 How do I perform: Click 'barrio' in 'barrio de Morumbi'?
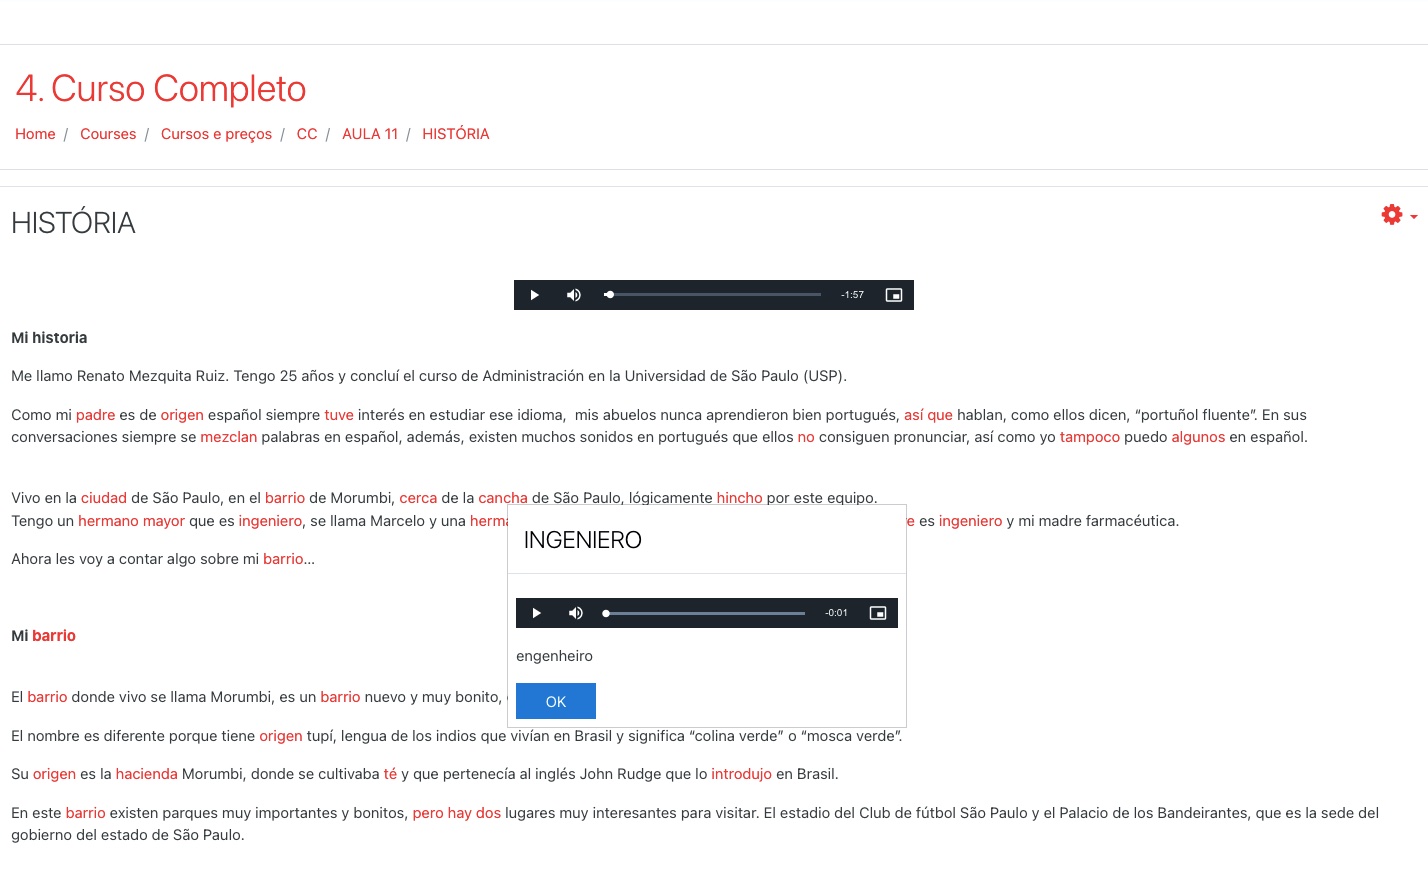(x=285, y=498)
